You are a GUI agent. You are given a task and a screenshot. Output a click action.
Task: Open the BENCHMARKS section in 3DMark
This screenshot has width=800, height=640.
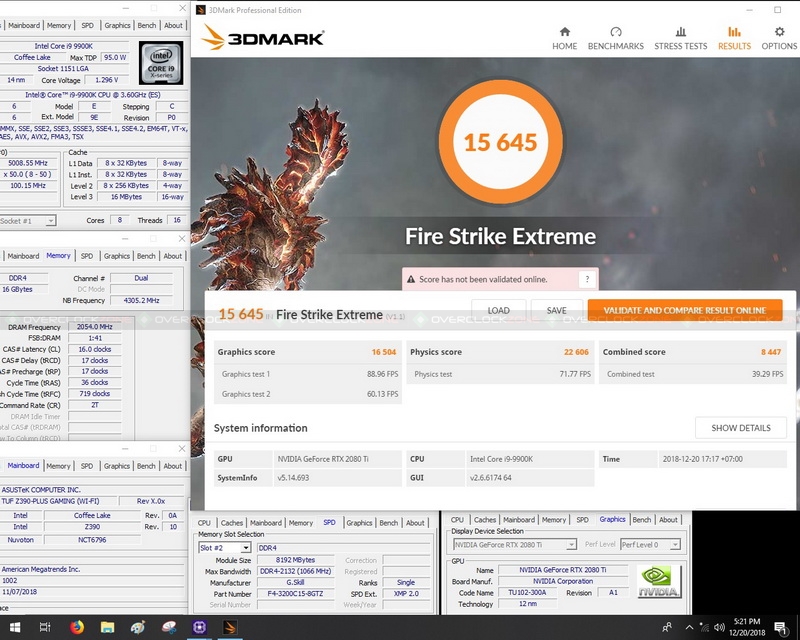click(x=615, y=38)
